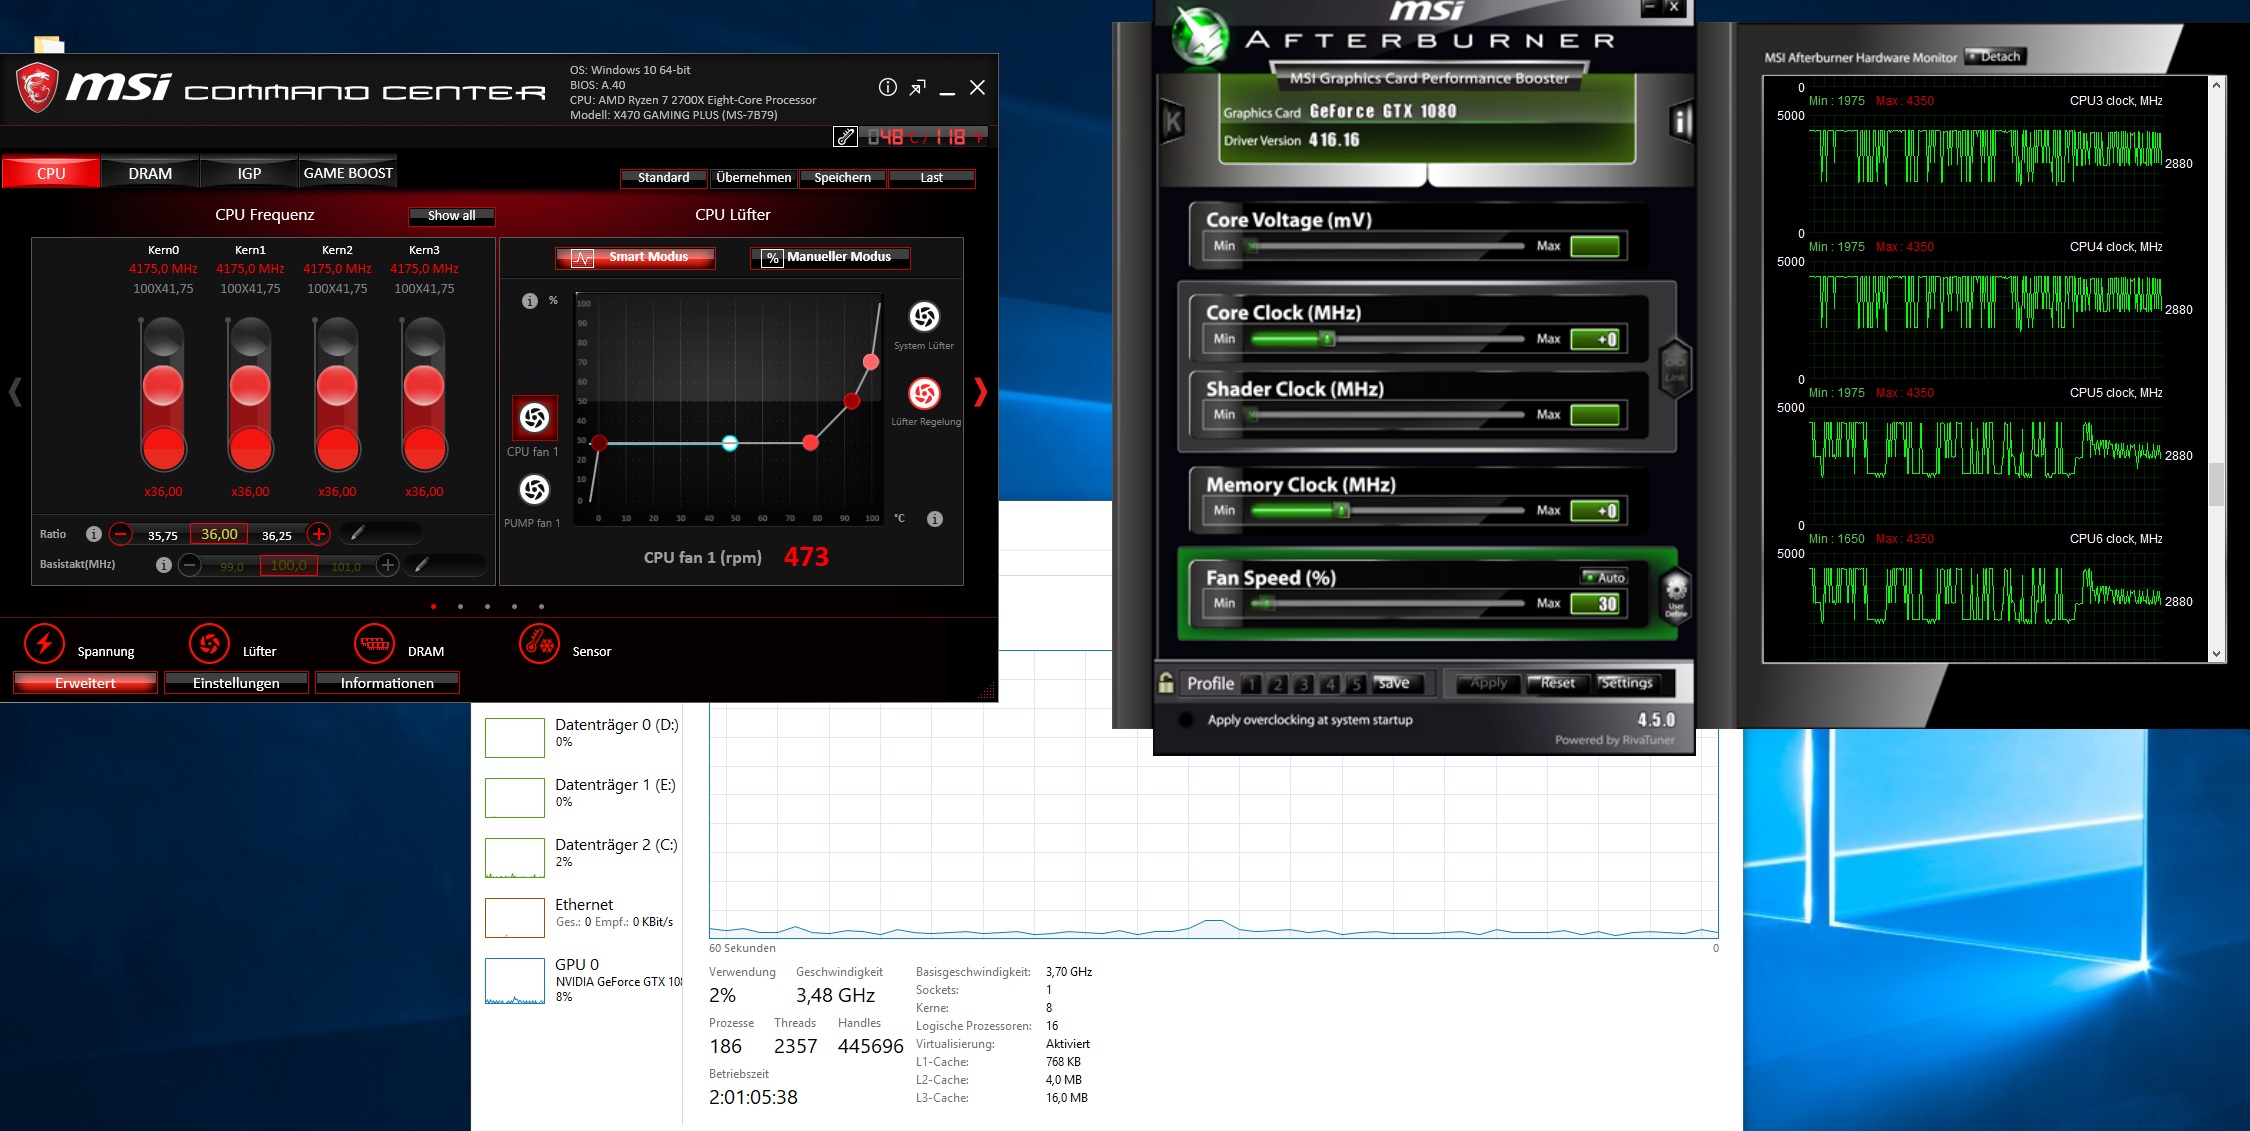
Task: Open the Sensor icon in Command Center
Action: (540, 644)
